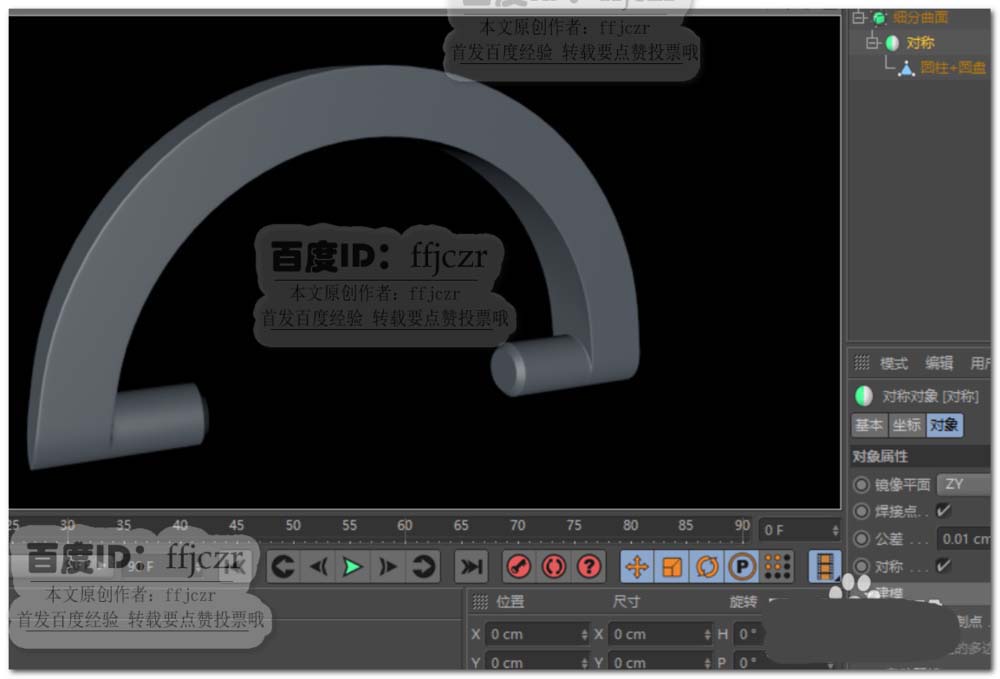Click the polygon object triangle icon
The height and width of the screenshot is (679, 1000).
(906, 68)
